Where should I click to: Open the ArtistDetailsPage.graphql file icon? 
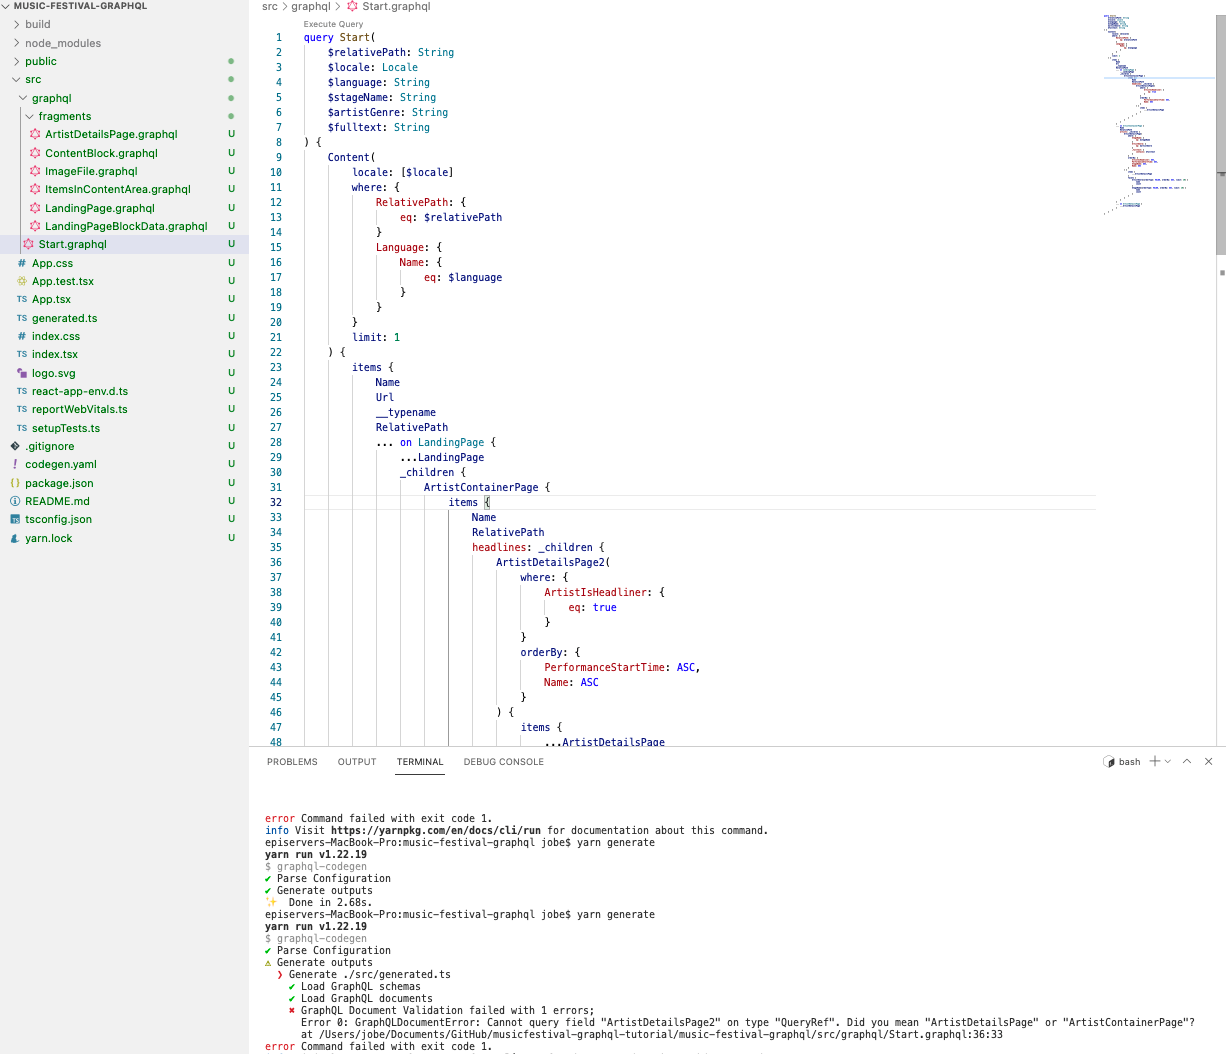coord(35,134)
